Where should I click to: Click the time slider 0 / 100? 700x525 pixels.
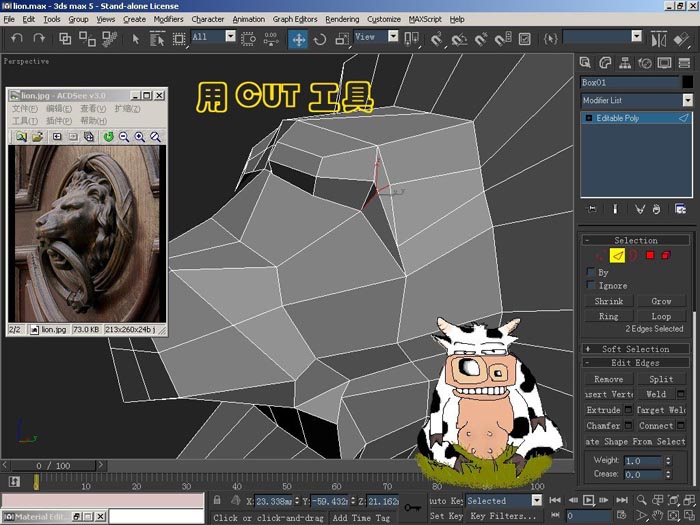(x=53, y=466)
